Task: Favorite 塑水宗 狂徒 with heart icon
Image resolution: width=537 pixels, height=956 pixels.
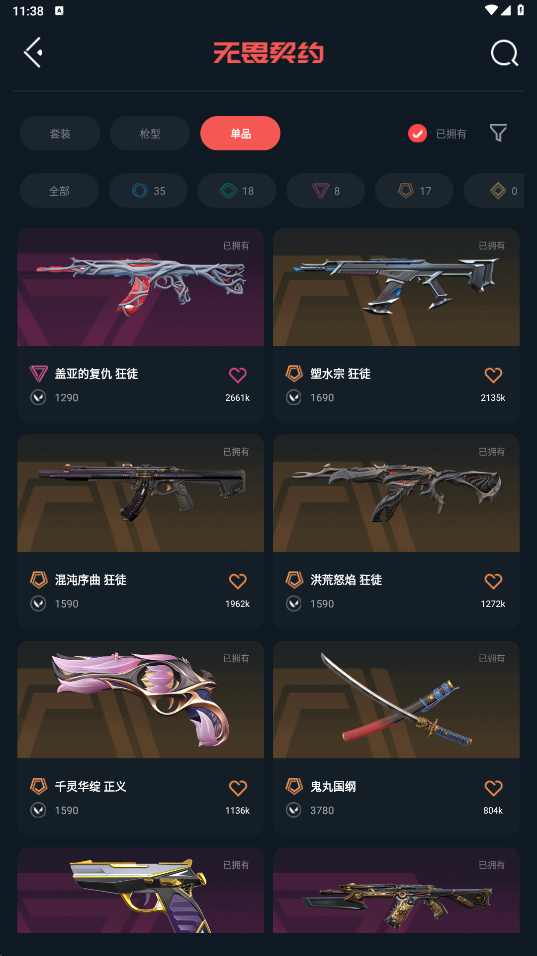Action: click(x=493, y=374)
